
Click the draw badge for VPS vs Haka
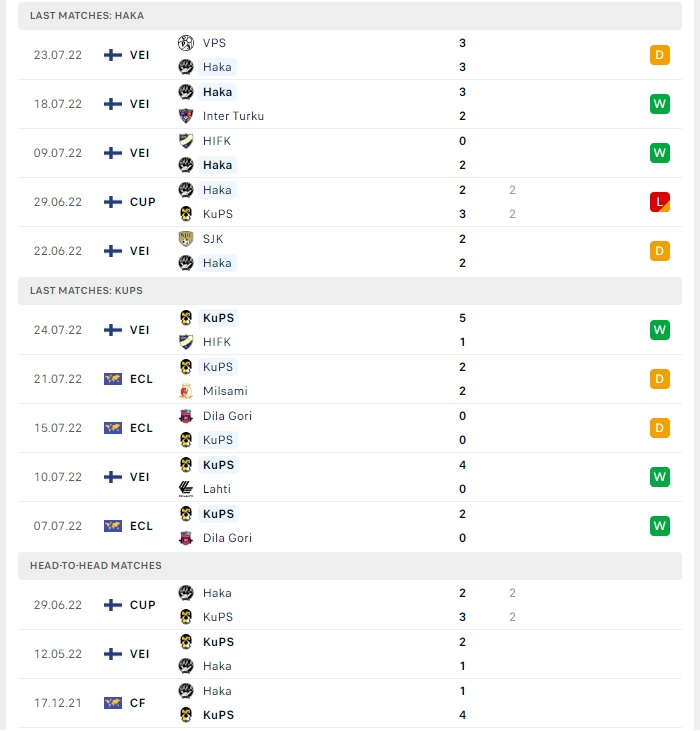point(659,55)
